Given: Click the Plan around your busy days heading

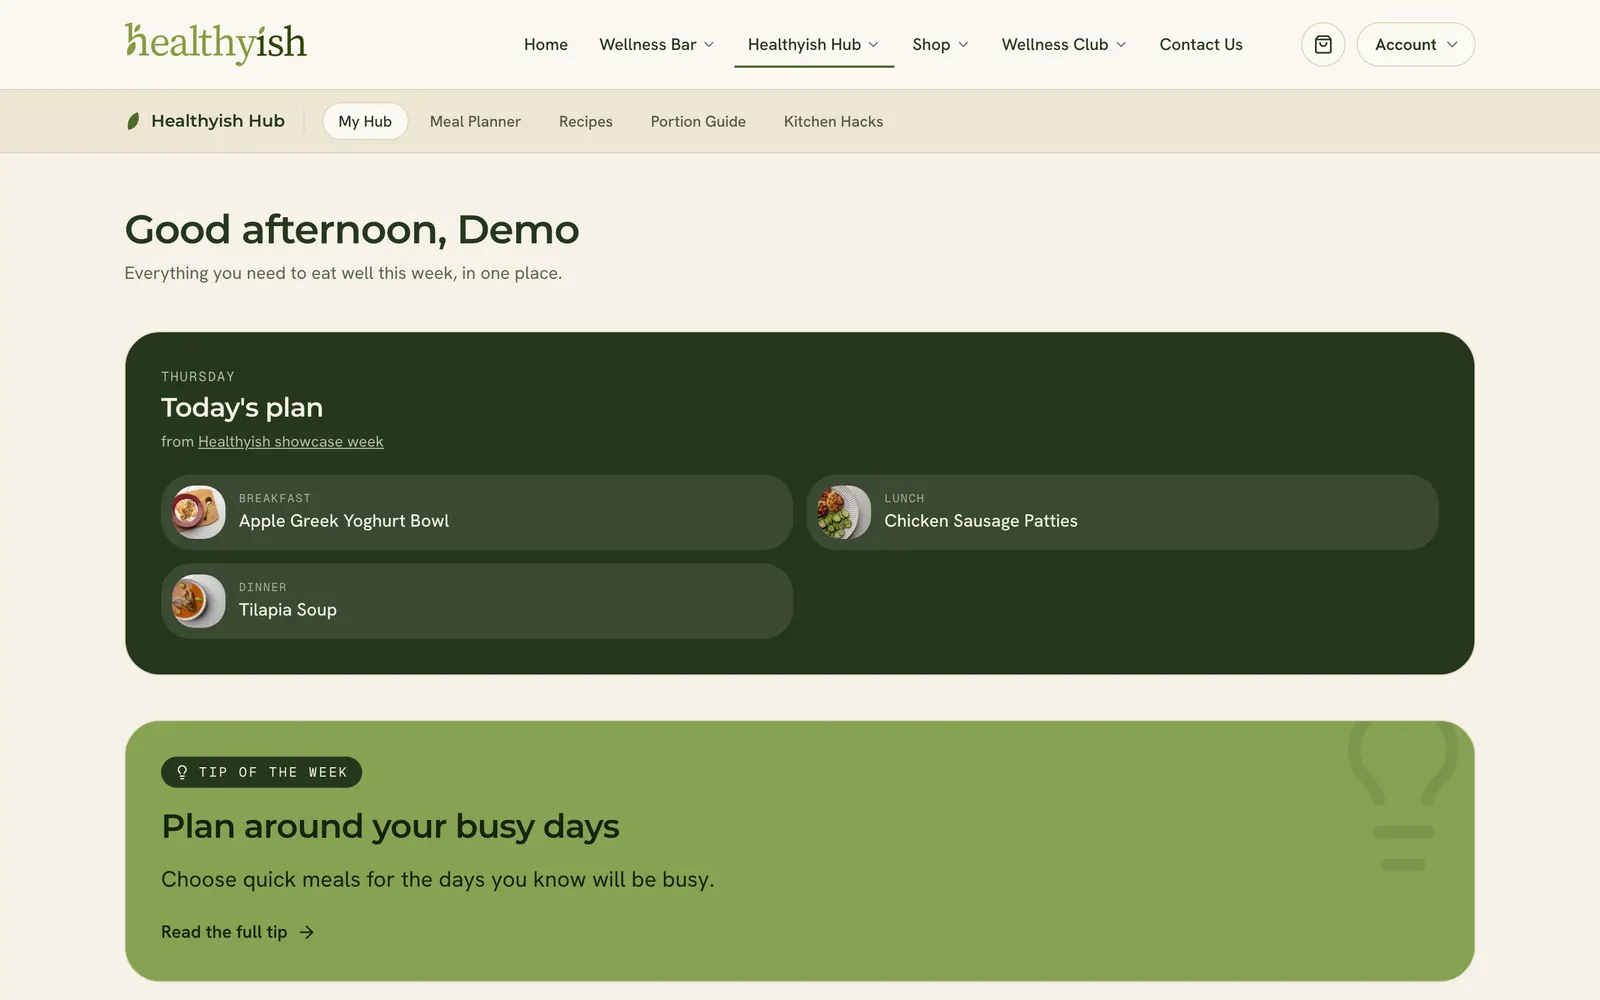Looking at the screenshot, I should coord(390,827).
